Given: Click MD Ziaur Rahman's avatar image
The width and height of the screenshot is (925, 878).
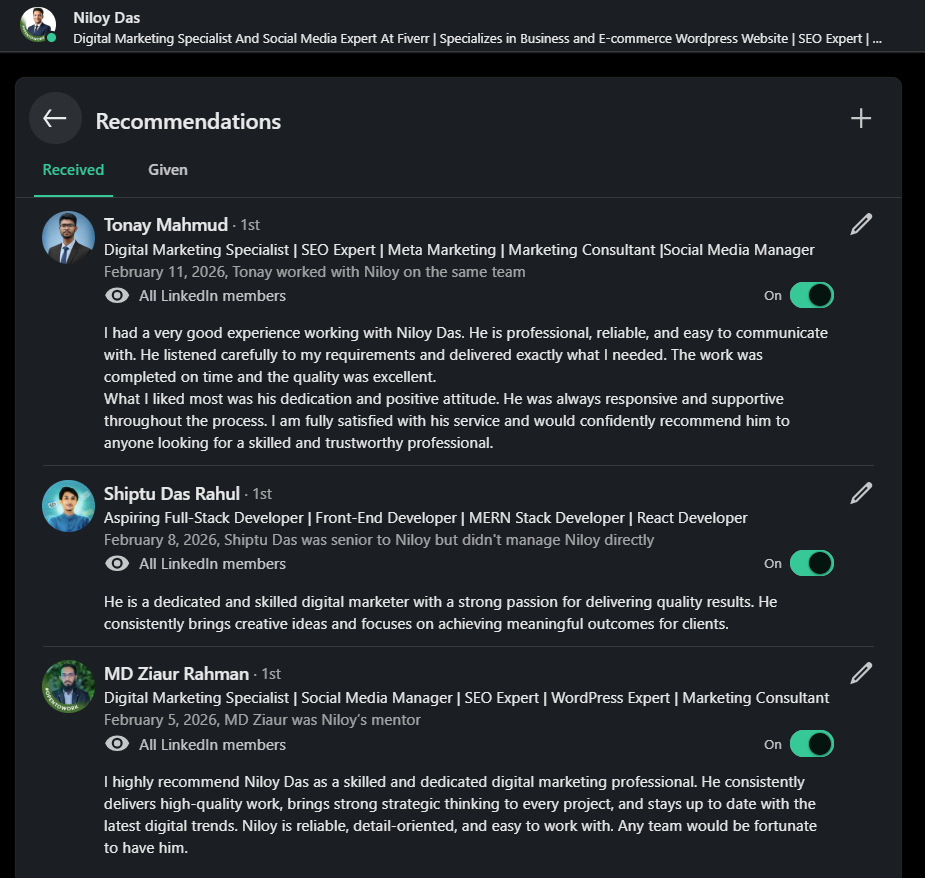Looking at the screenshot, I should pos(68,686).
